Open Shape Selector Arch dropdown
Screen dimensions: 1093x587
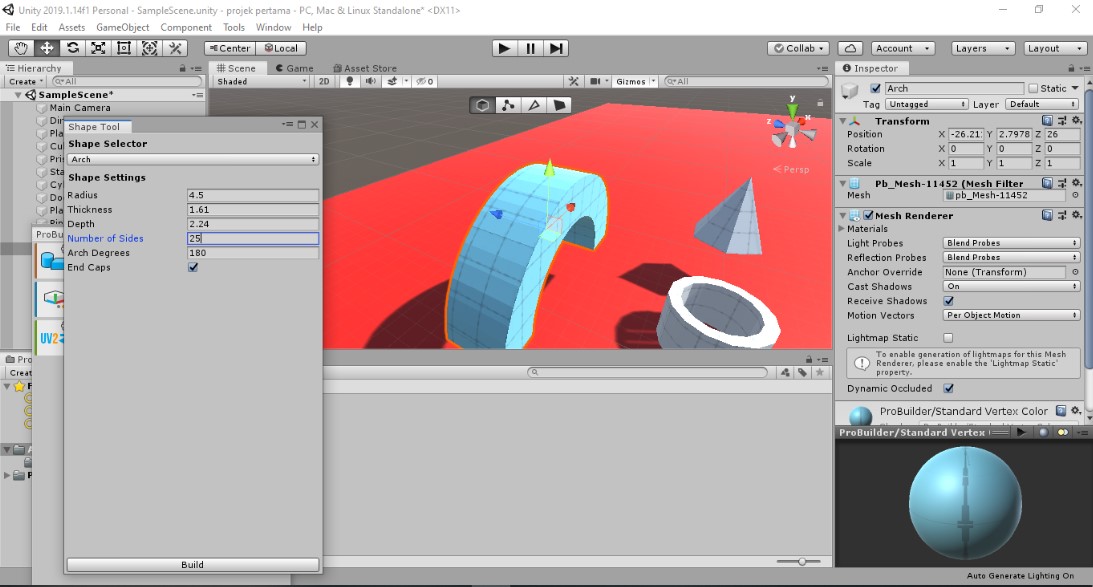(x=193, y=160)
